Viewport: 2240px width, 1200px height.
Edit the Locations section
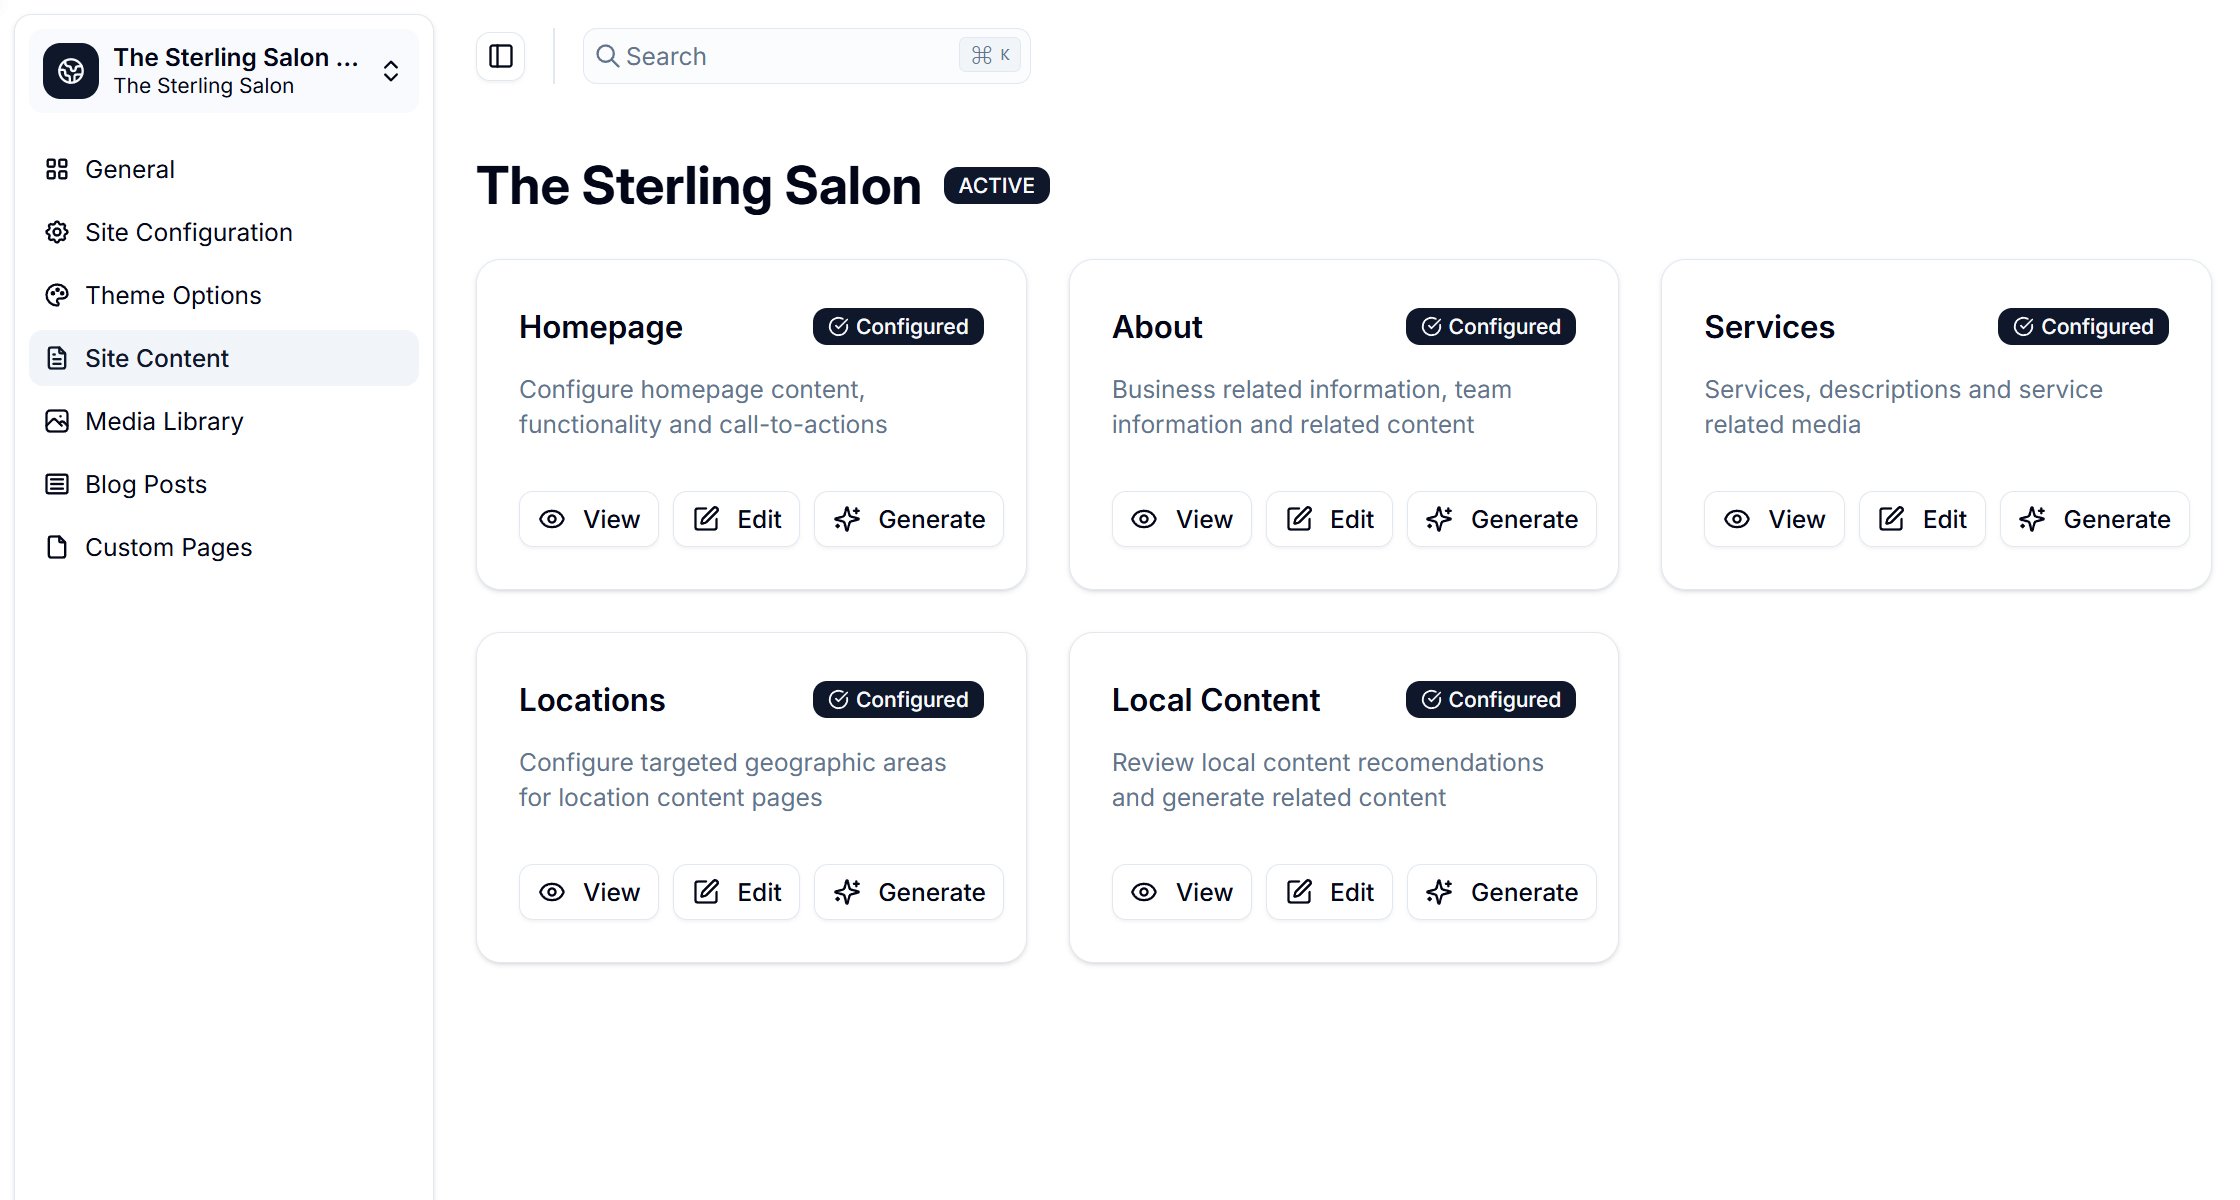[x=736, y=893]
